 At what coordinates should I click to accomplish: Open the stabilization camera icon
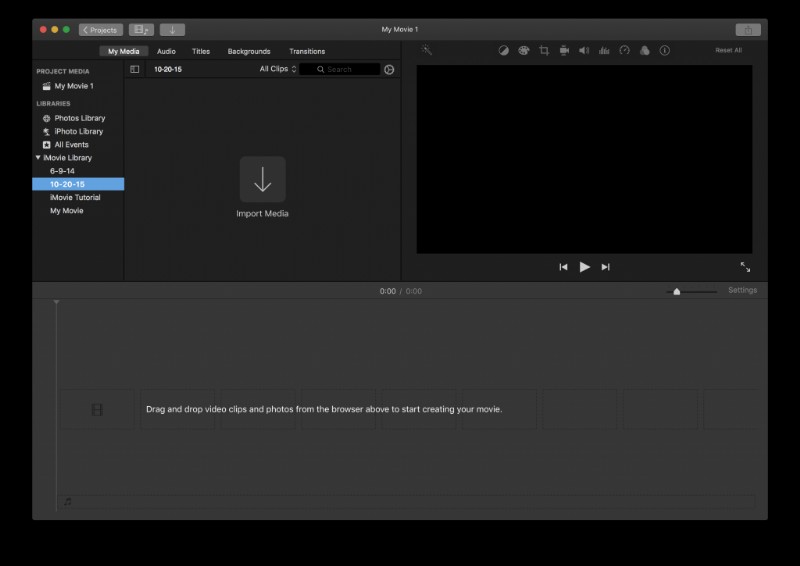pyautogui.click(x=564, y=51)
